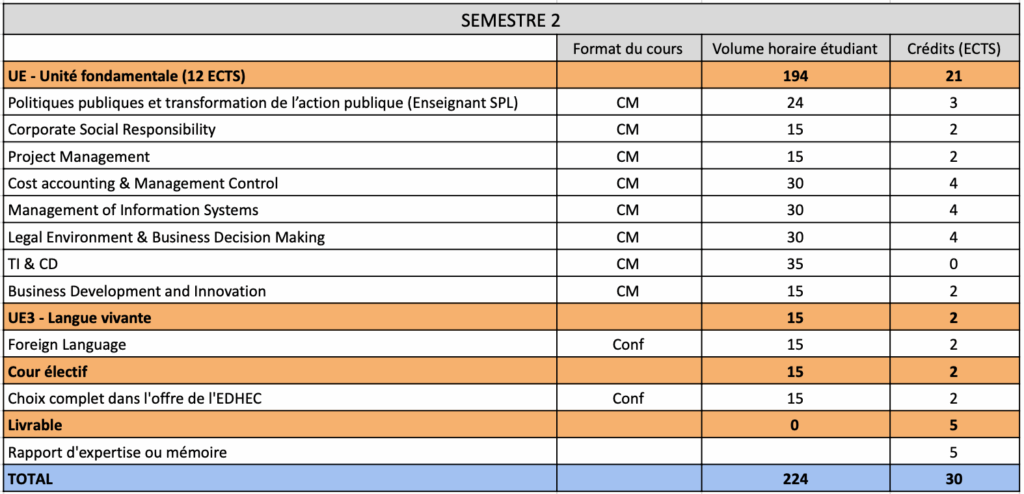1024x494 pixels.
Task: Click 'Business Development and Innovation' cell
Action: (x=136, y=291)
